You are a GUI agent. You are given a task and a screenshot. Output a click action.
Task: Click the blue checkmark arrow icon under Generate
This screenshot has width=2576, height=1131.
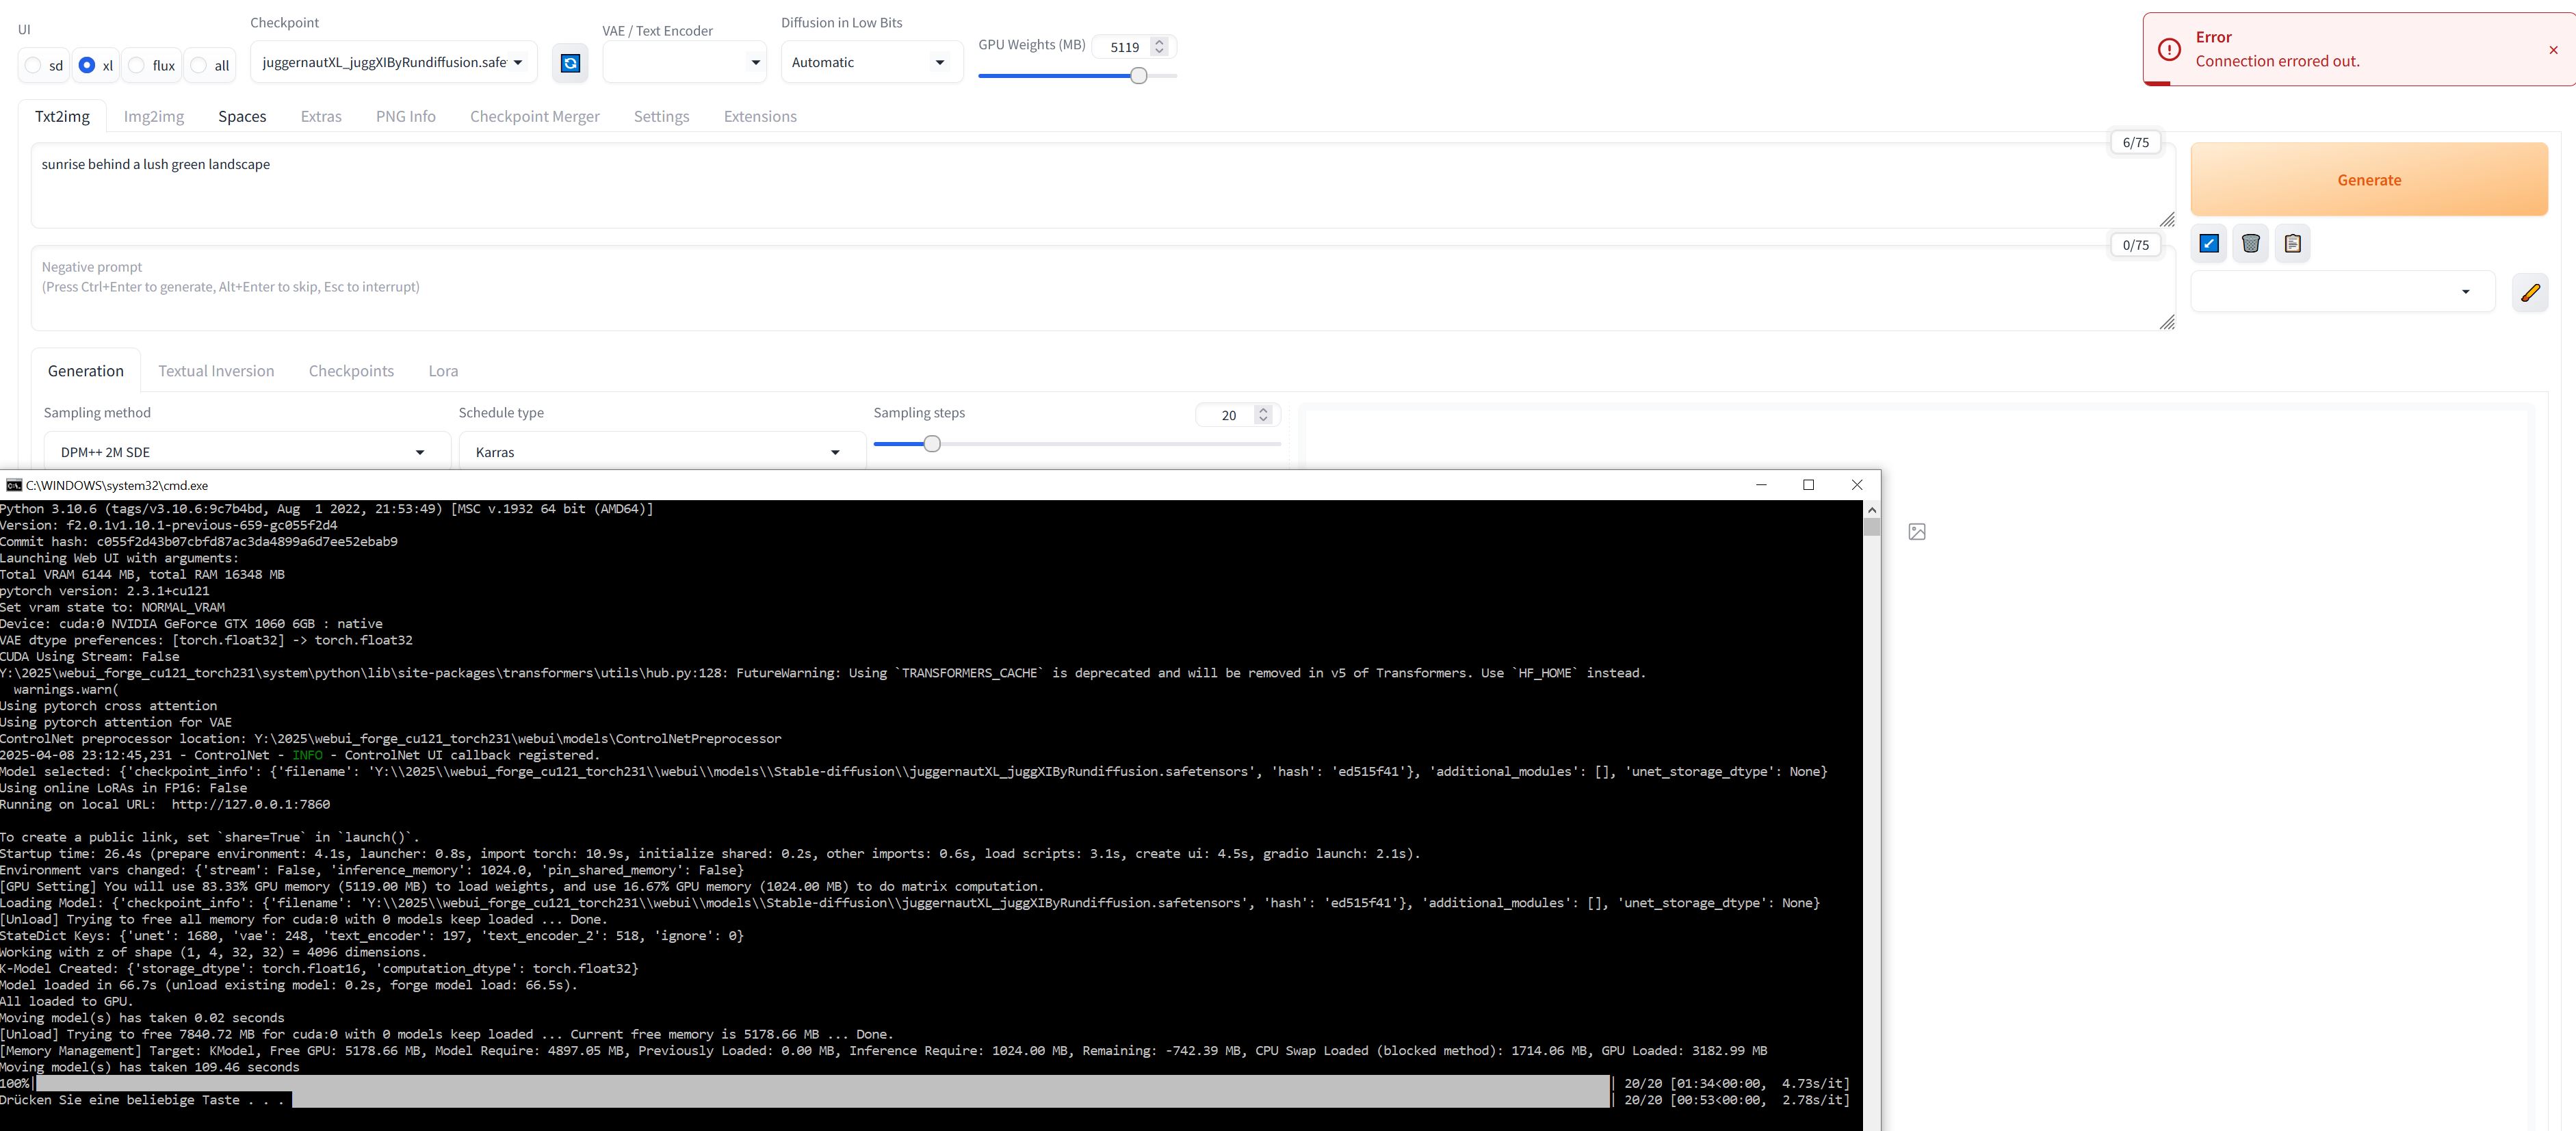pyautogui.click(x=2209, y=243)
